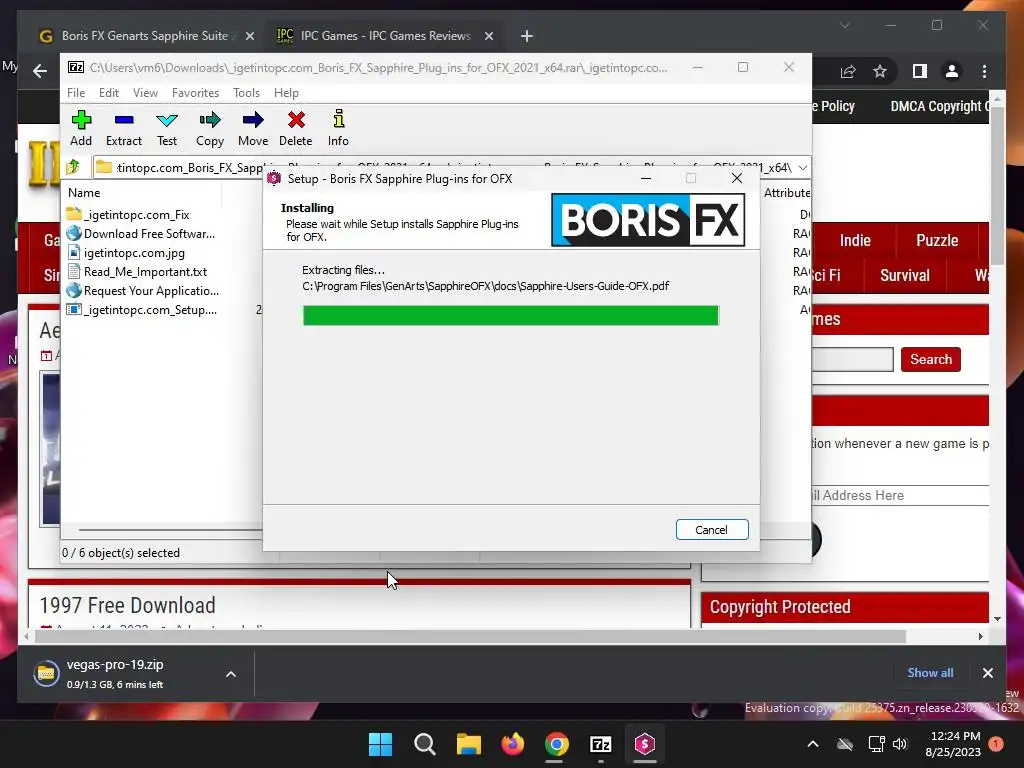The width and height of the screenshot is (1024, 768).
Task: Close the Chrome downloads bar
Action: 987,673
